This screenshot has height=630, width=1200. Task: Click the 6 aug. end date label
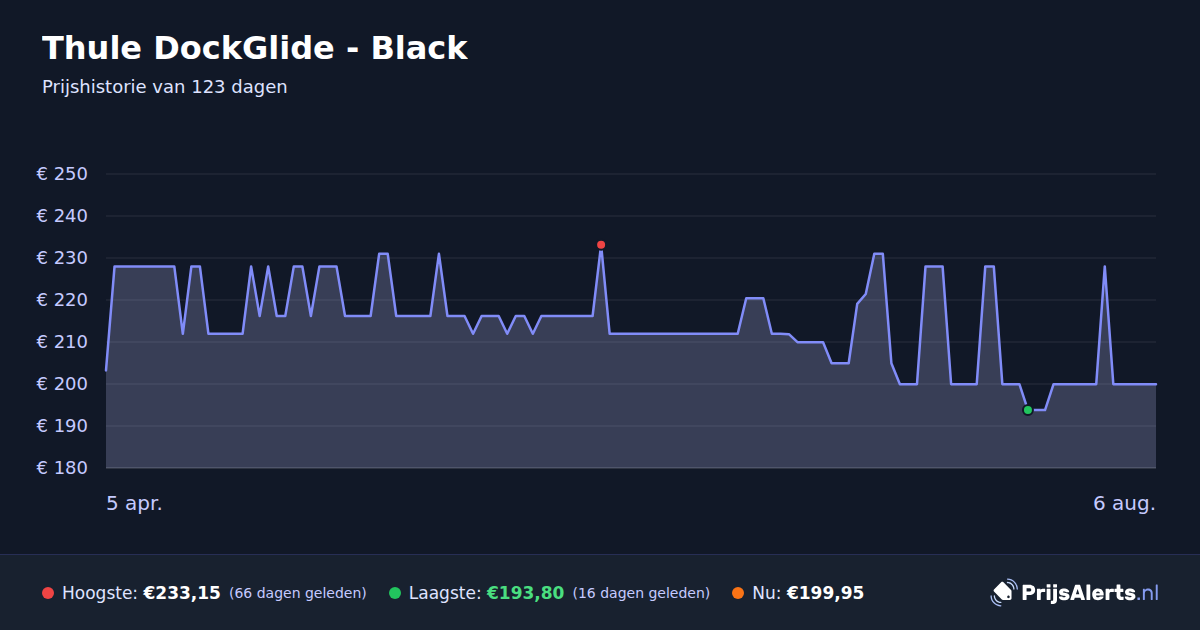coord(1124,504)
